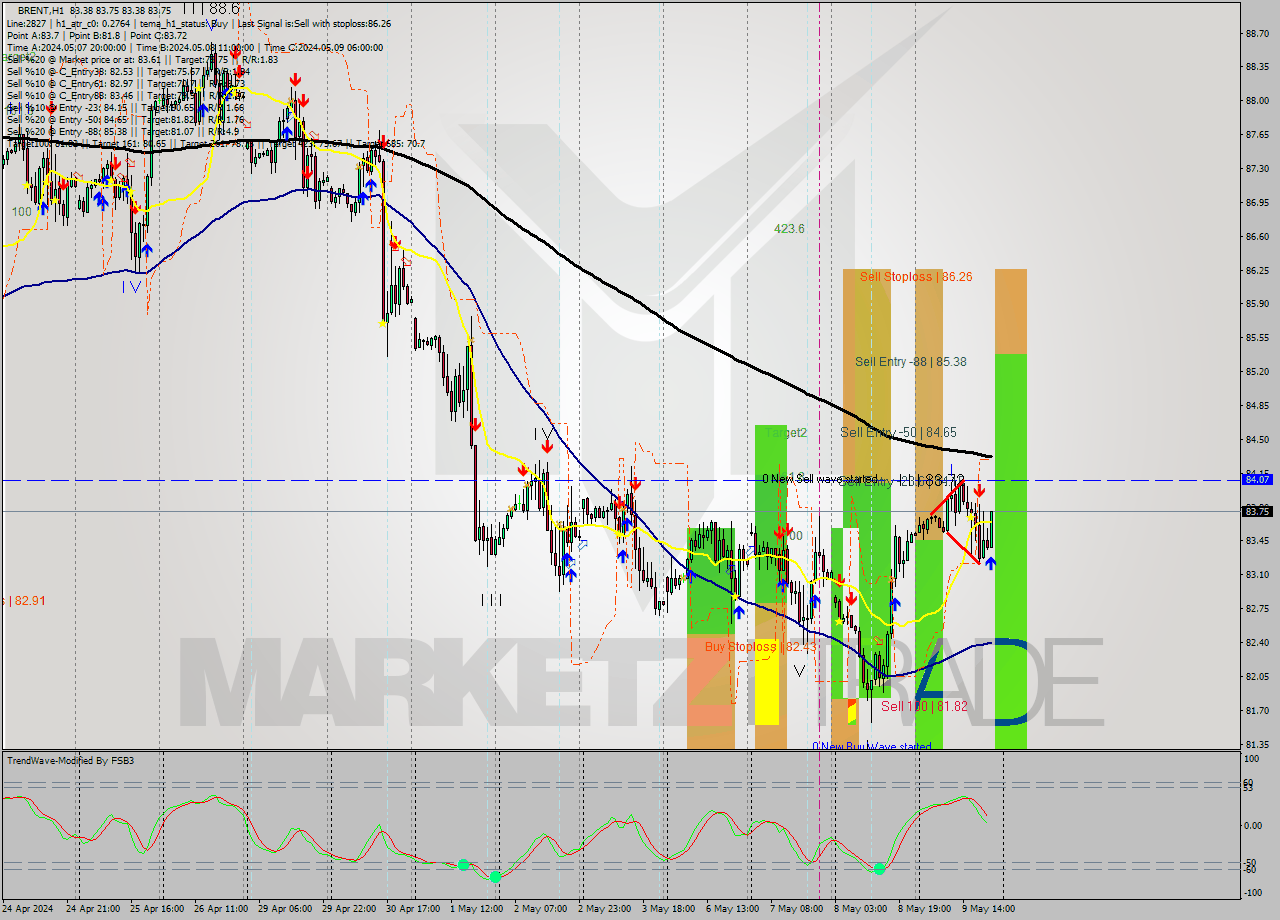The width and height of the screenshot is (1280, 920).
Task: Click the '0 New Buy Wave started' label
Action: [x=871, y=746]
